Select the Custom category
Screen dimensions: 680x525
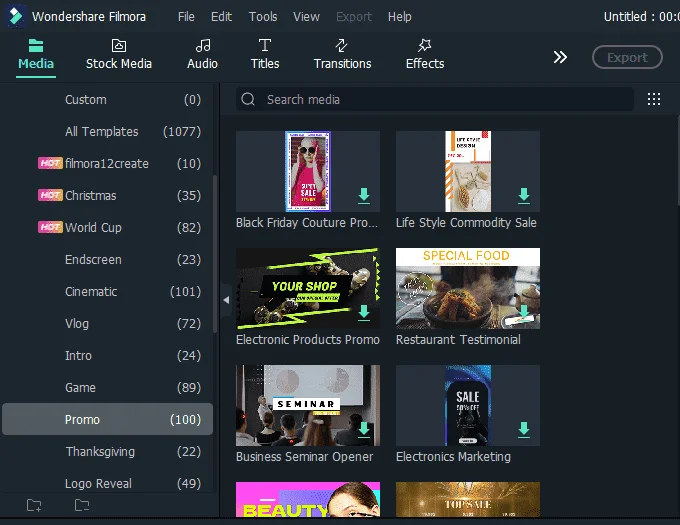click(x=107, y=100)
